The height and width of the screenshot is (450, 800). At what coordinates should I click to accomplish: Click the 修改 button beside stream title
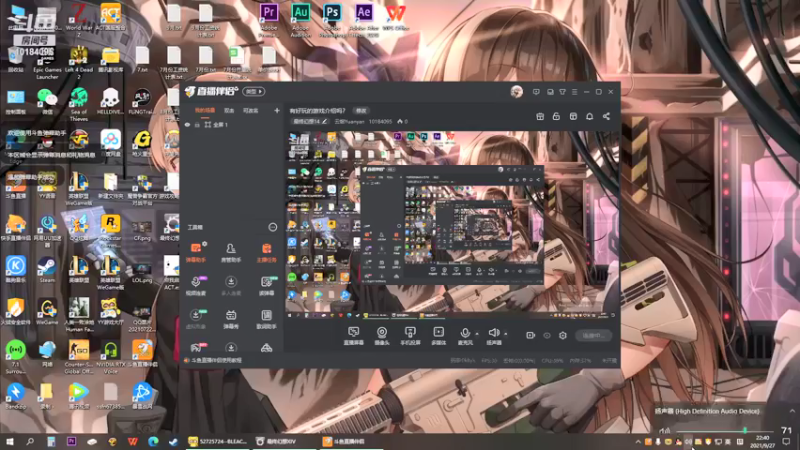point(361,111)
